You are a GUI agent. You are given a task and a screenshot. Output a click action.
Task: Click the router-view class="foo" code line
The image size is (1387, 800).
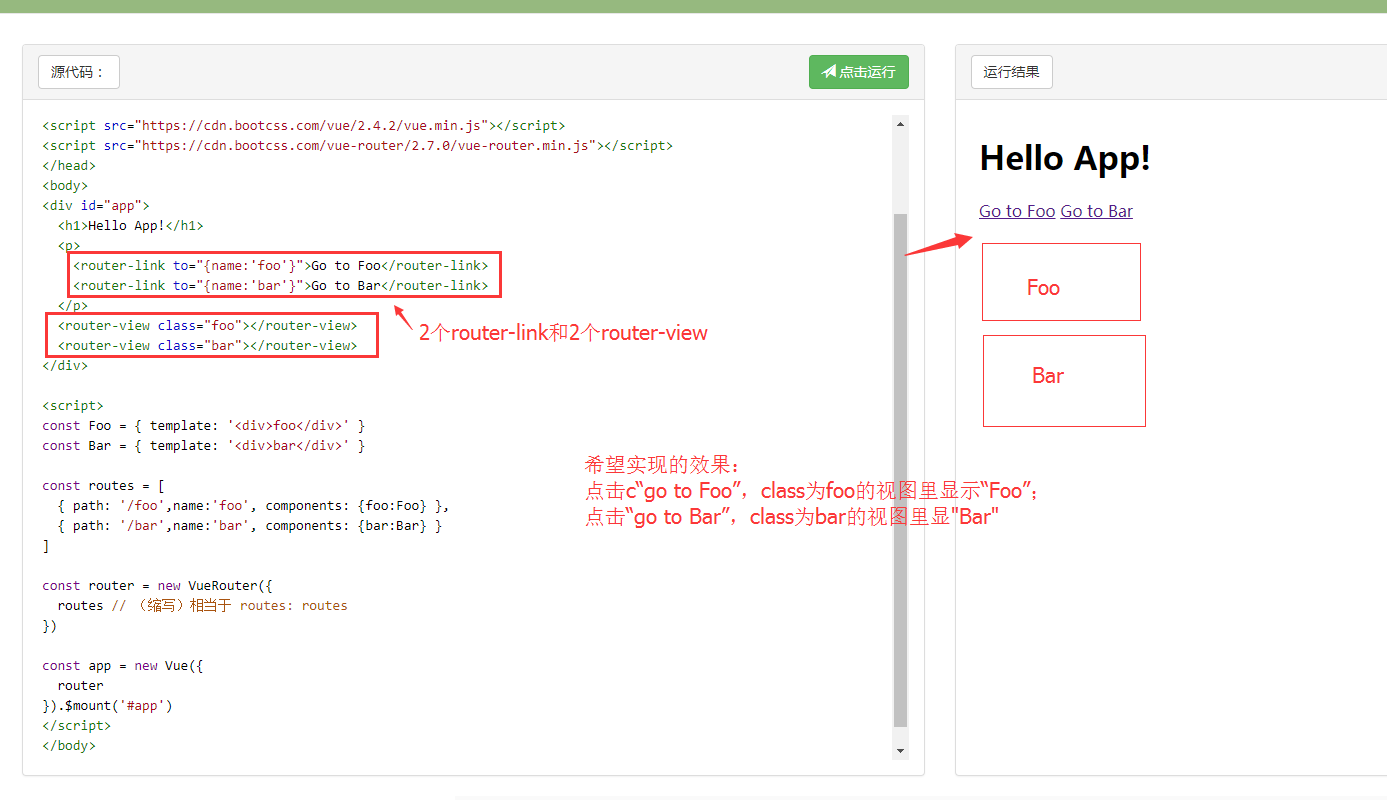click(x=207, y=325)
